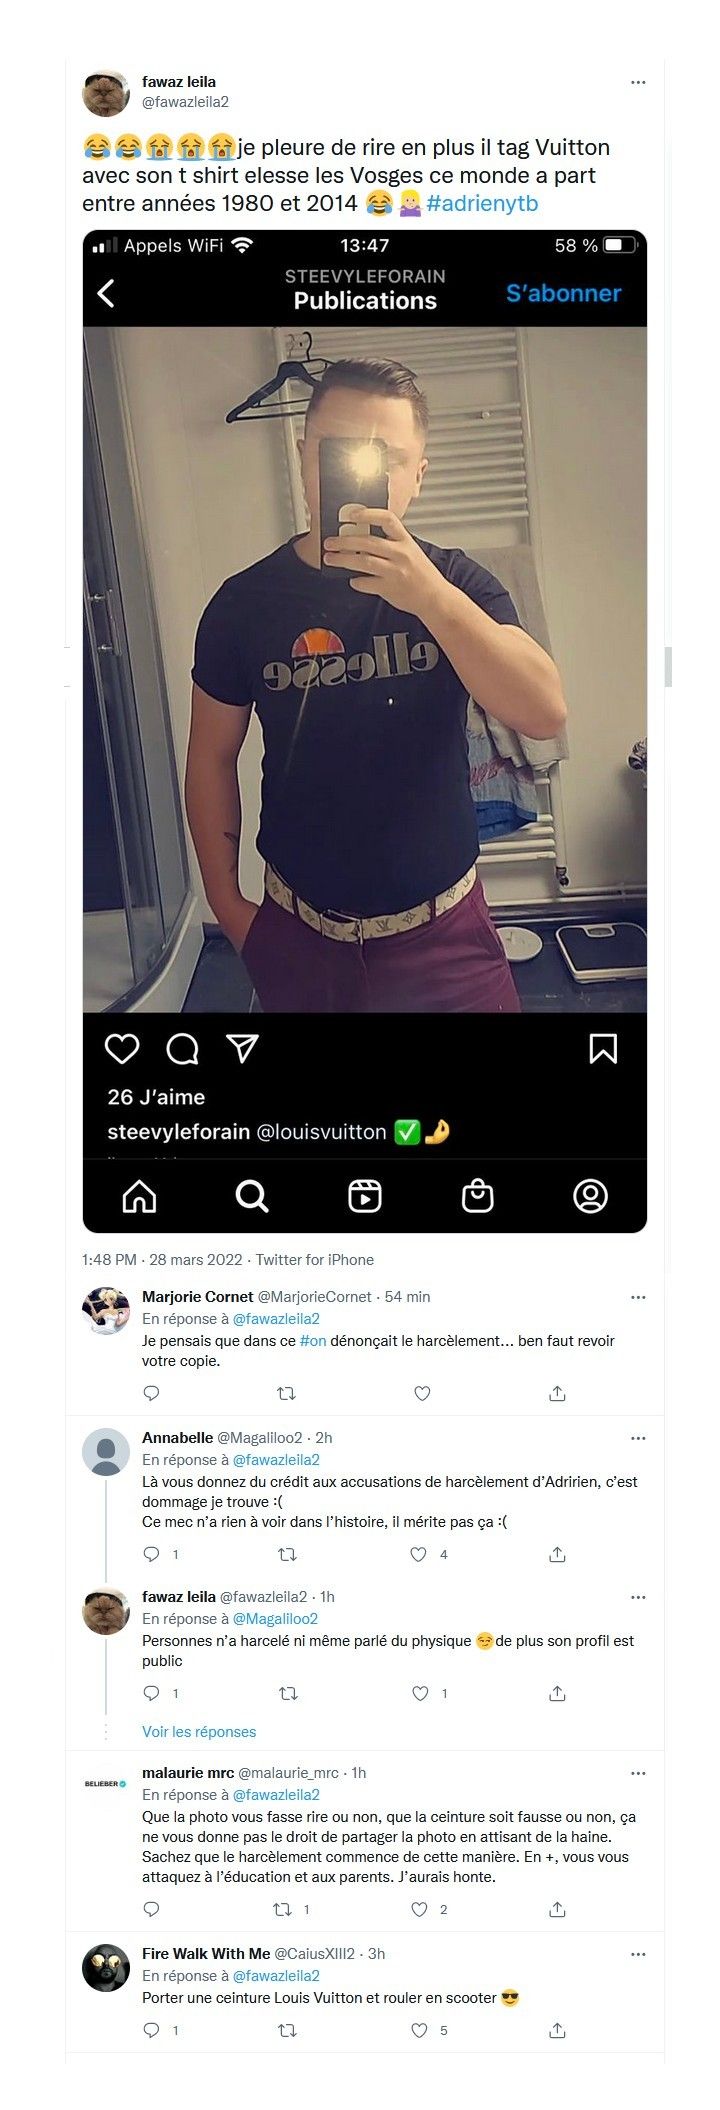Screen dimensions: 720x2110
Task: Open Fire Walk With Me's avatar
Action: click(x=106, y=1967)
